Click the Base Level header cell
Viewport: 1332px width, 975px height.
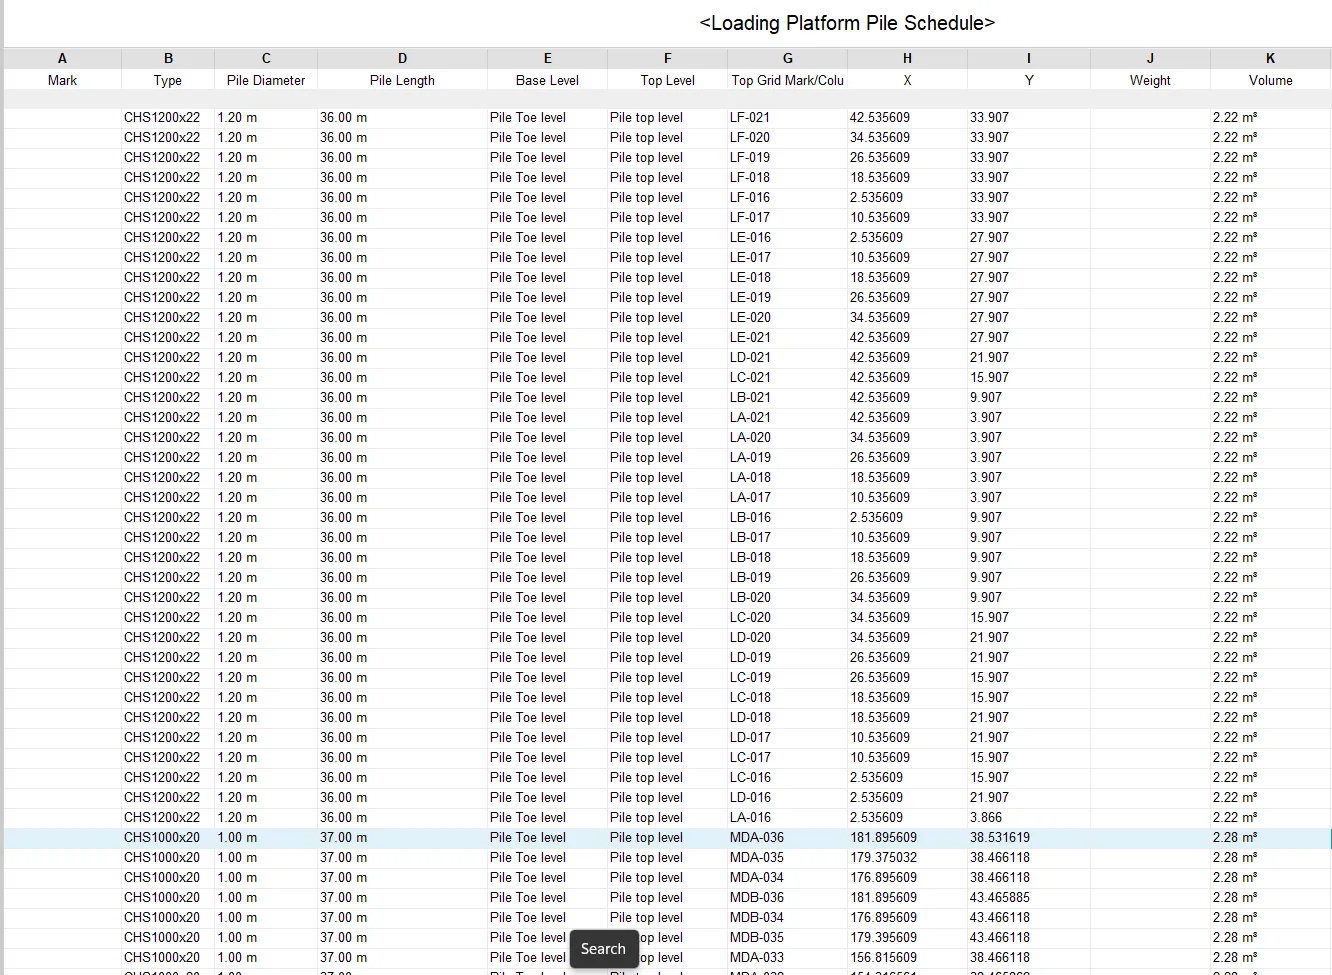[x=546, y=80]
